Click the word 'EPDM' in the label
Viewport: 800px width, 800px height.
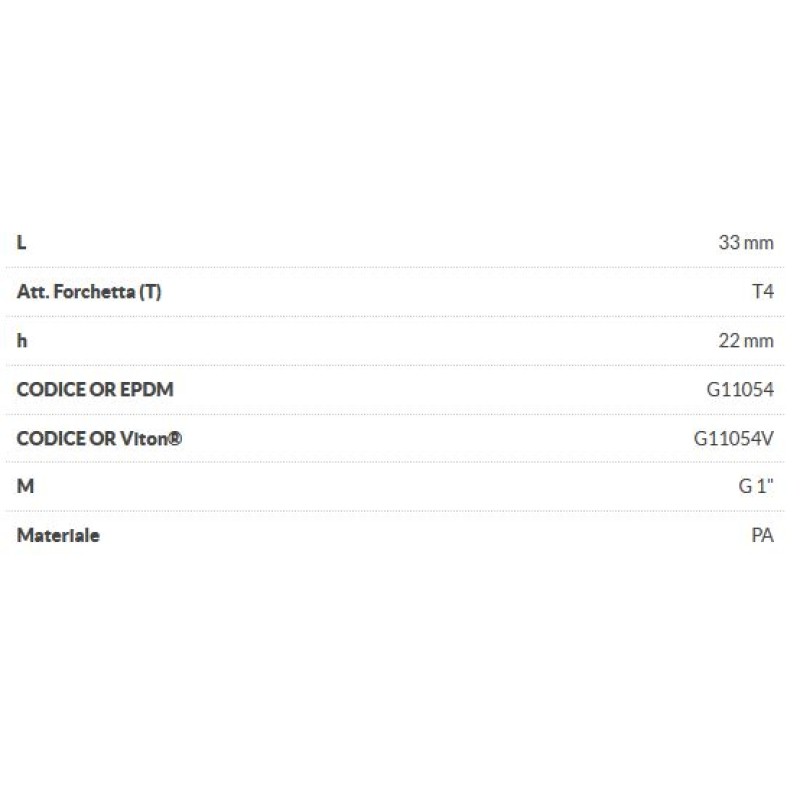coord(147,389)
